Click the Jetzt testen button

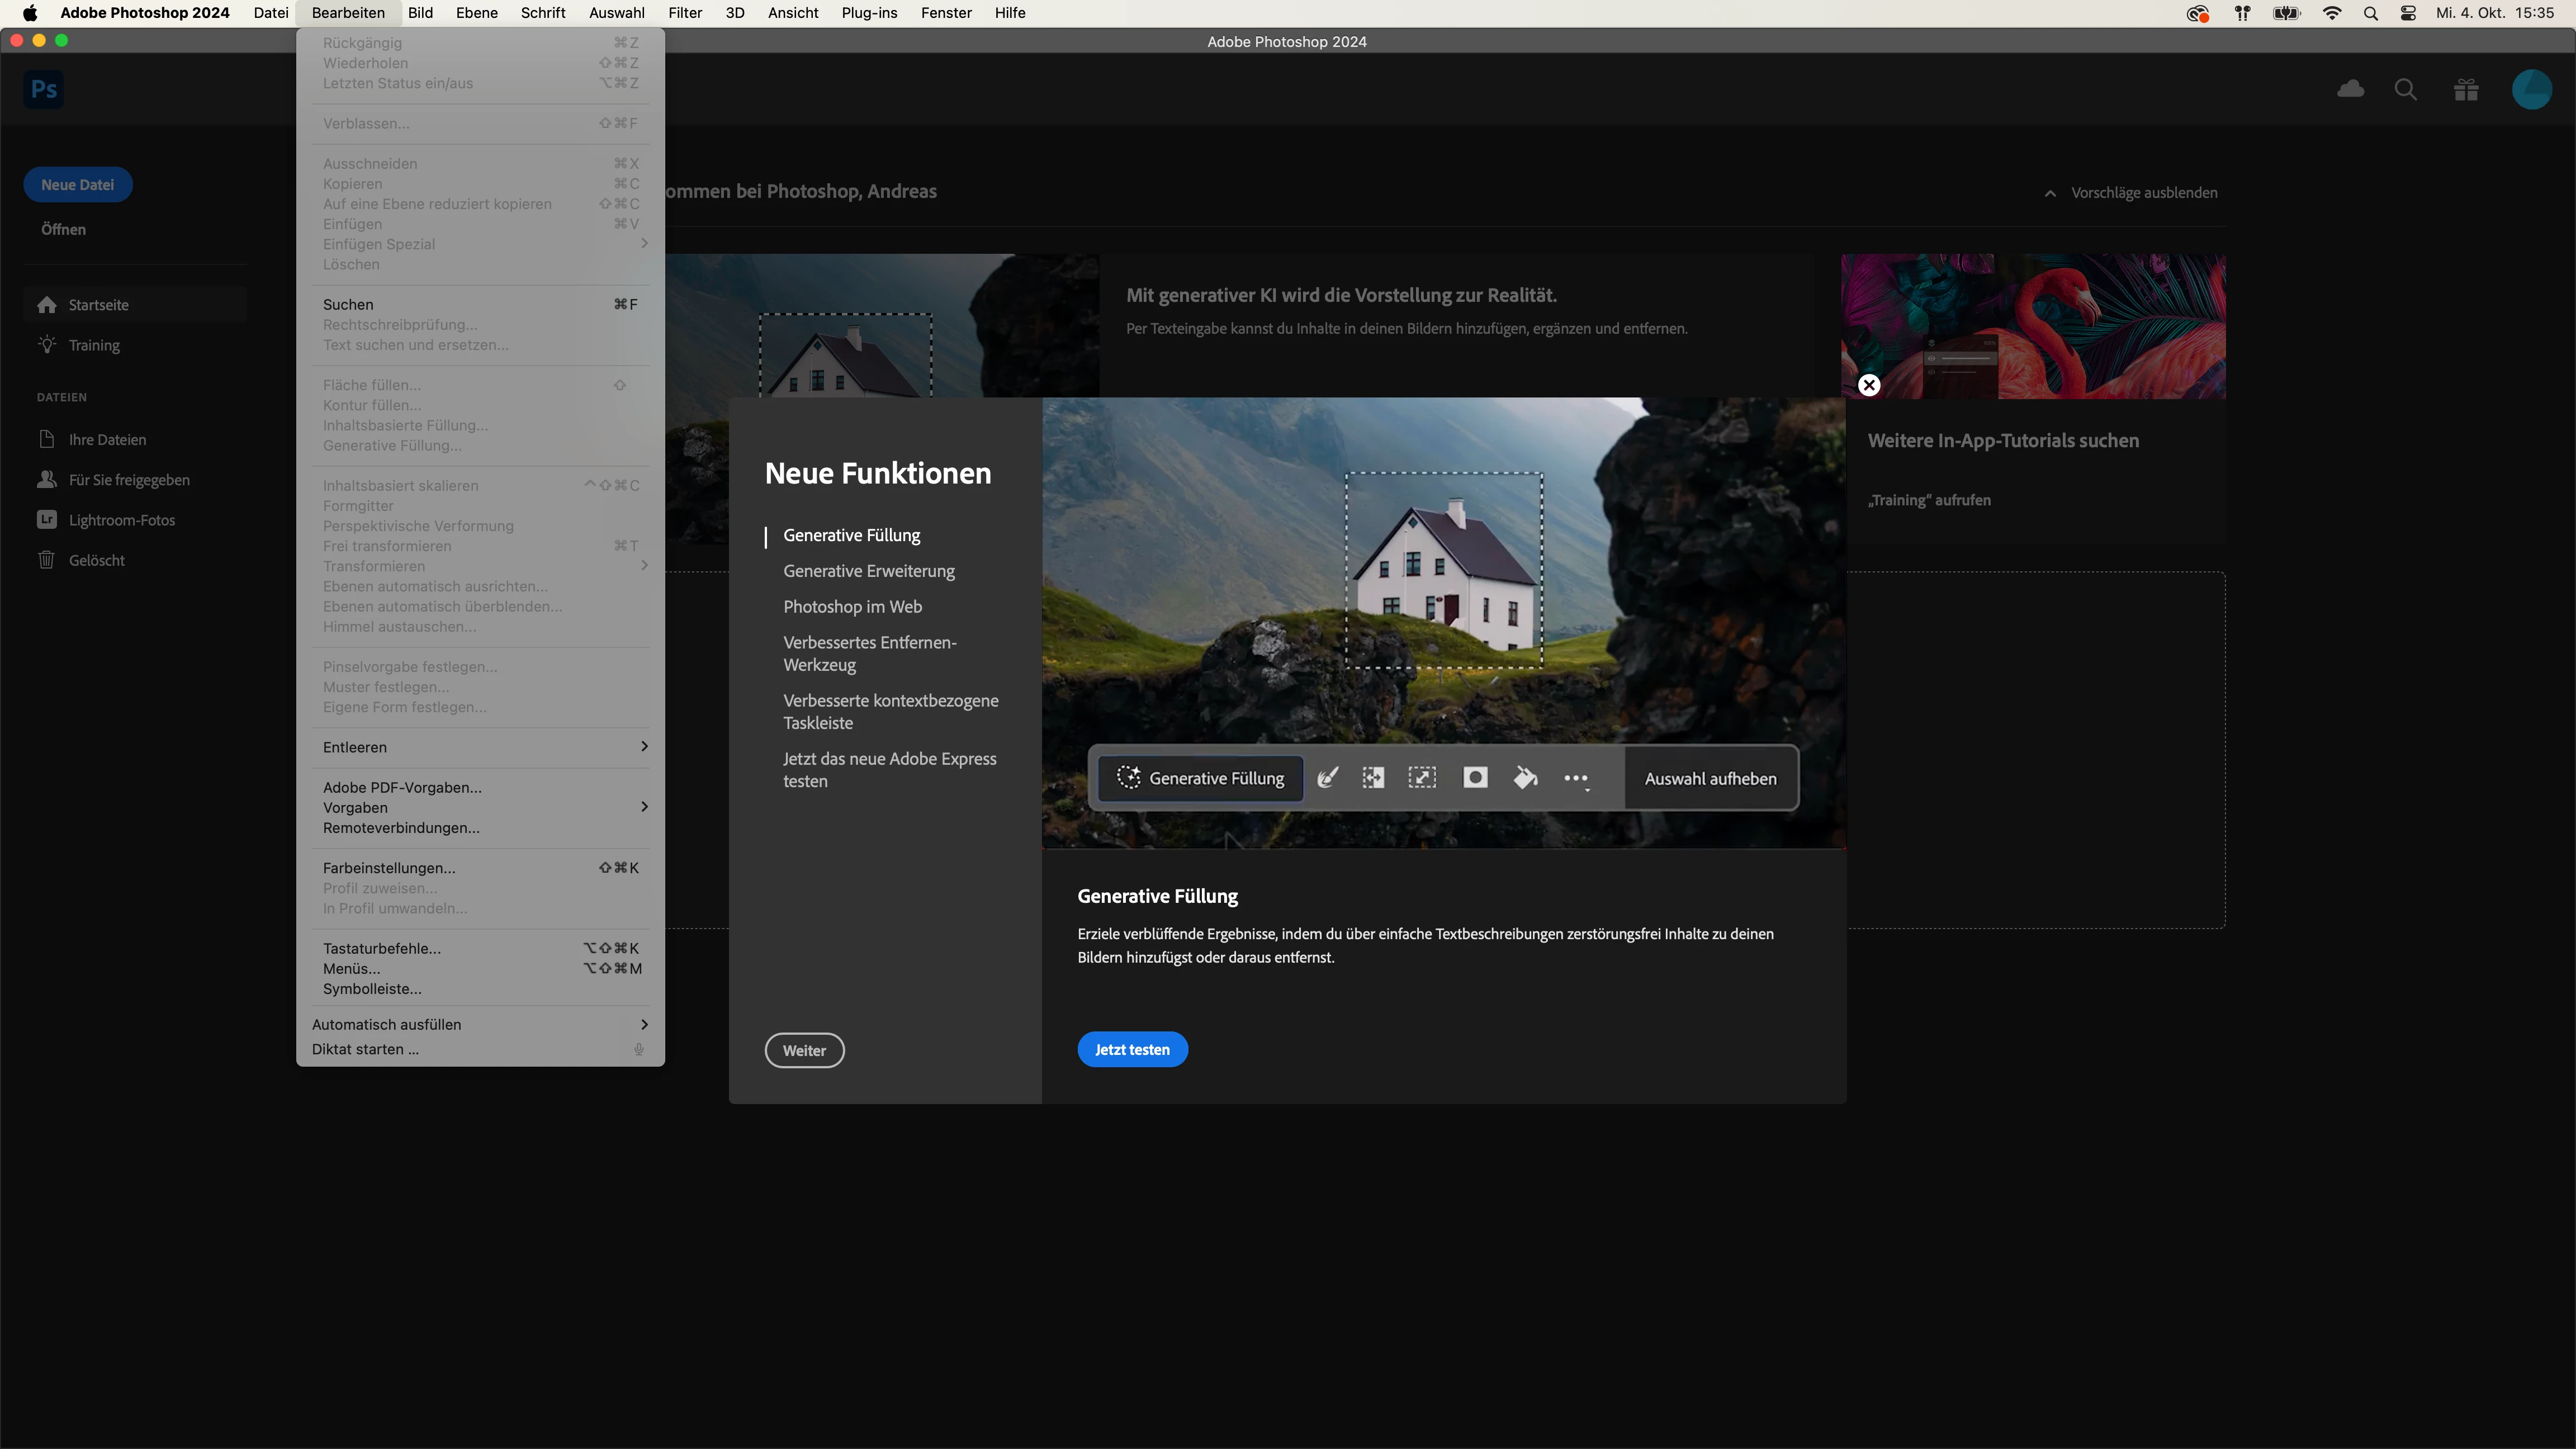tap(1132, 1049)
